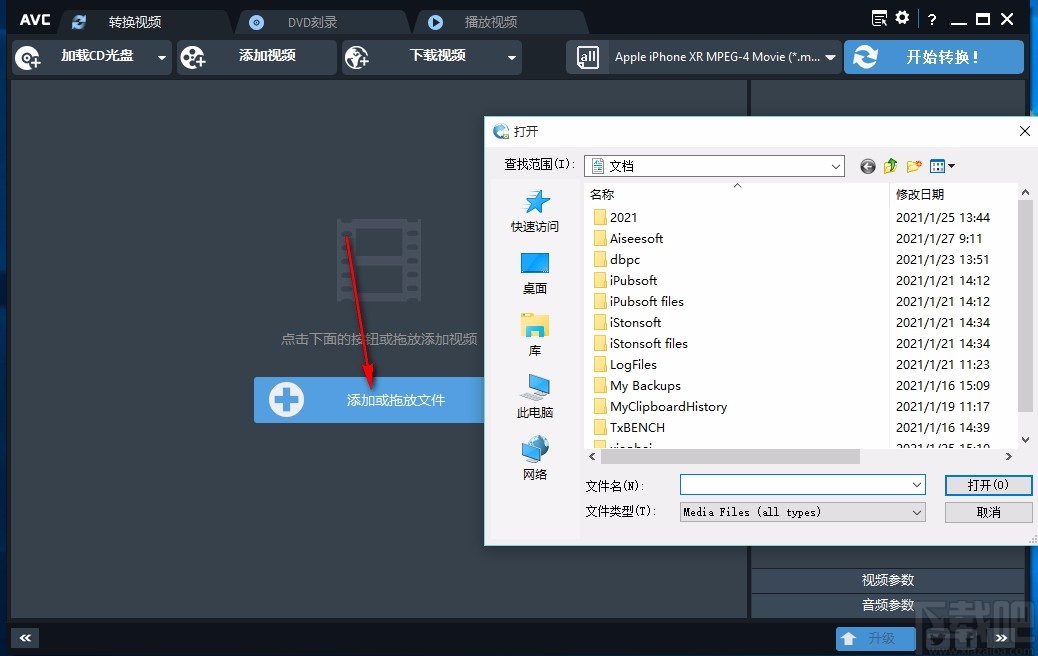Click the 打开 button in the dialog
This screenshot has height=656, width=1038.
988,485
